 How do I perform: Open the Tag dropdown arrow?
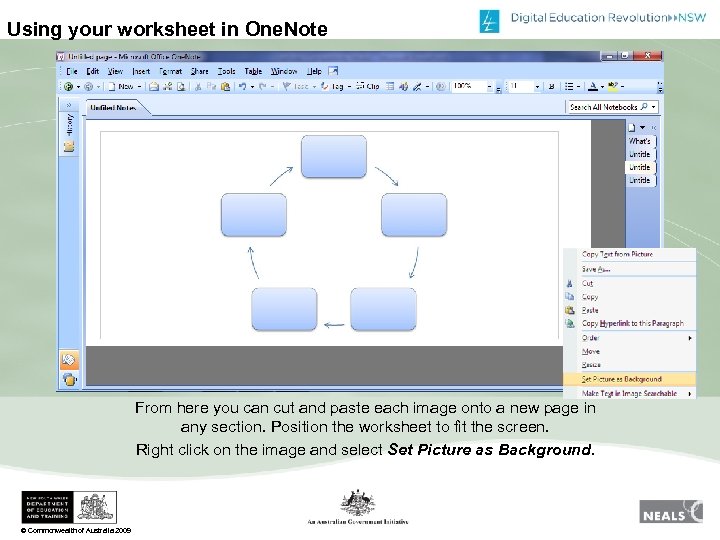click(349, 86)
